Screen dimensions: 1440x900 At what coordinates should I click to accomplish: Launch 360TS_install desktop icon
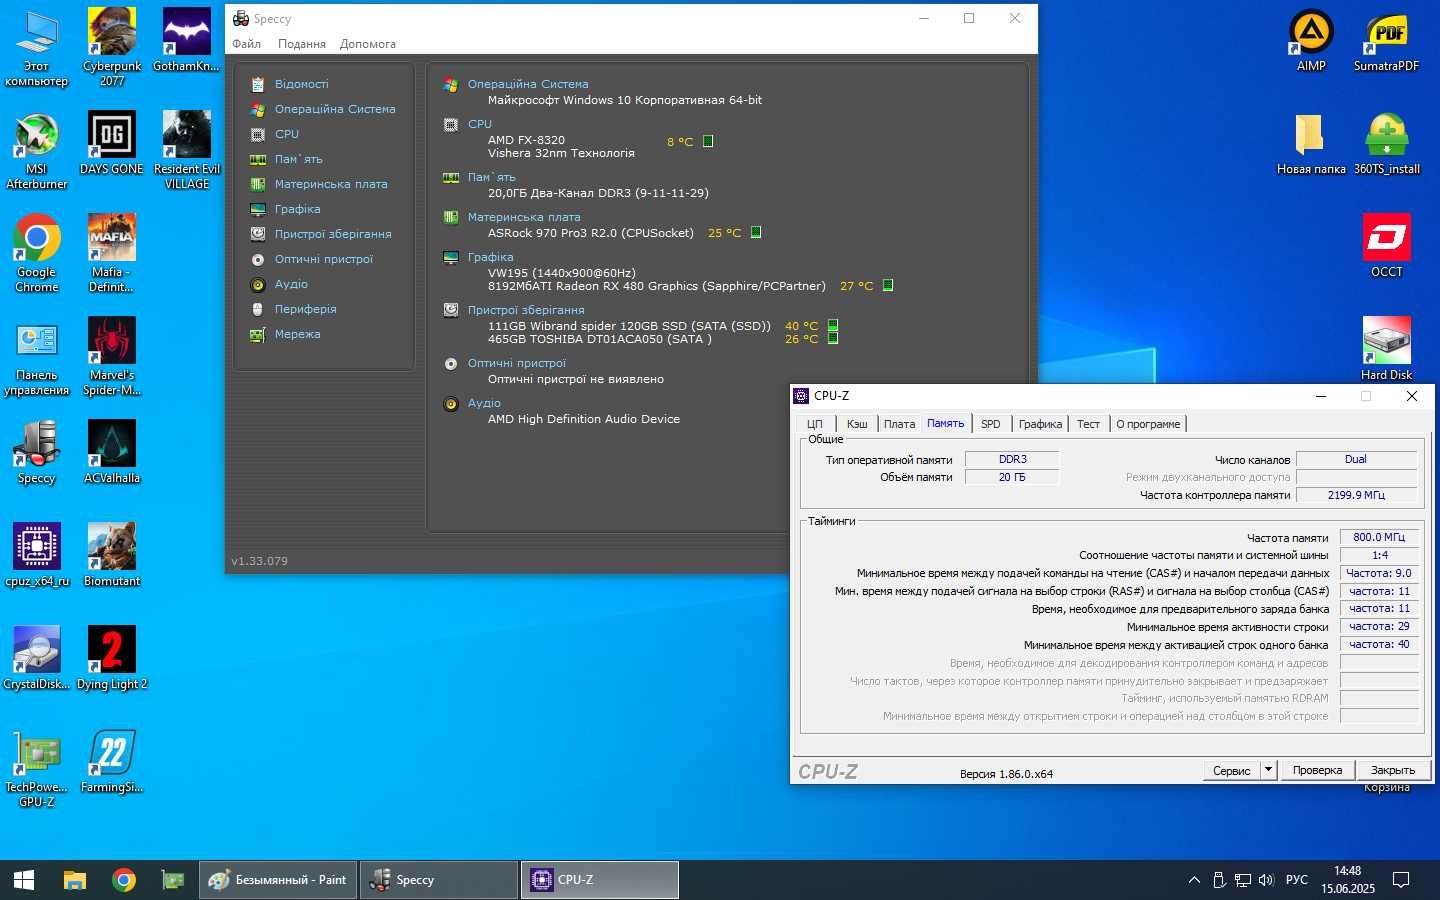(1386, 144)
